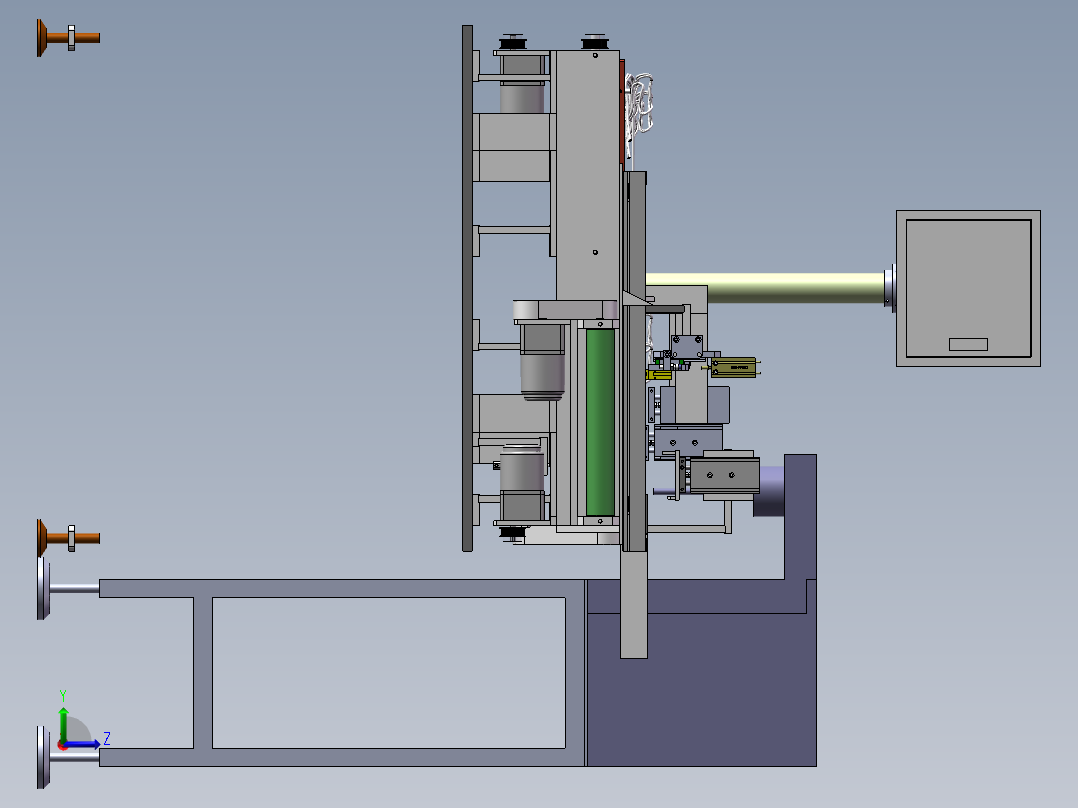Screen dimensions: 1078x808
Task: Click the silver foot pad on the frame's bottom rail
Action: point(43,757)
